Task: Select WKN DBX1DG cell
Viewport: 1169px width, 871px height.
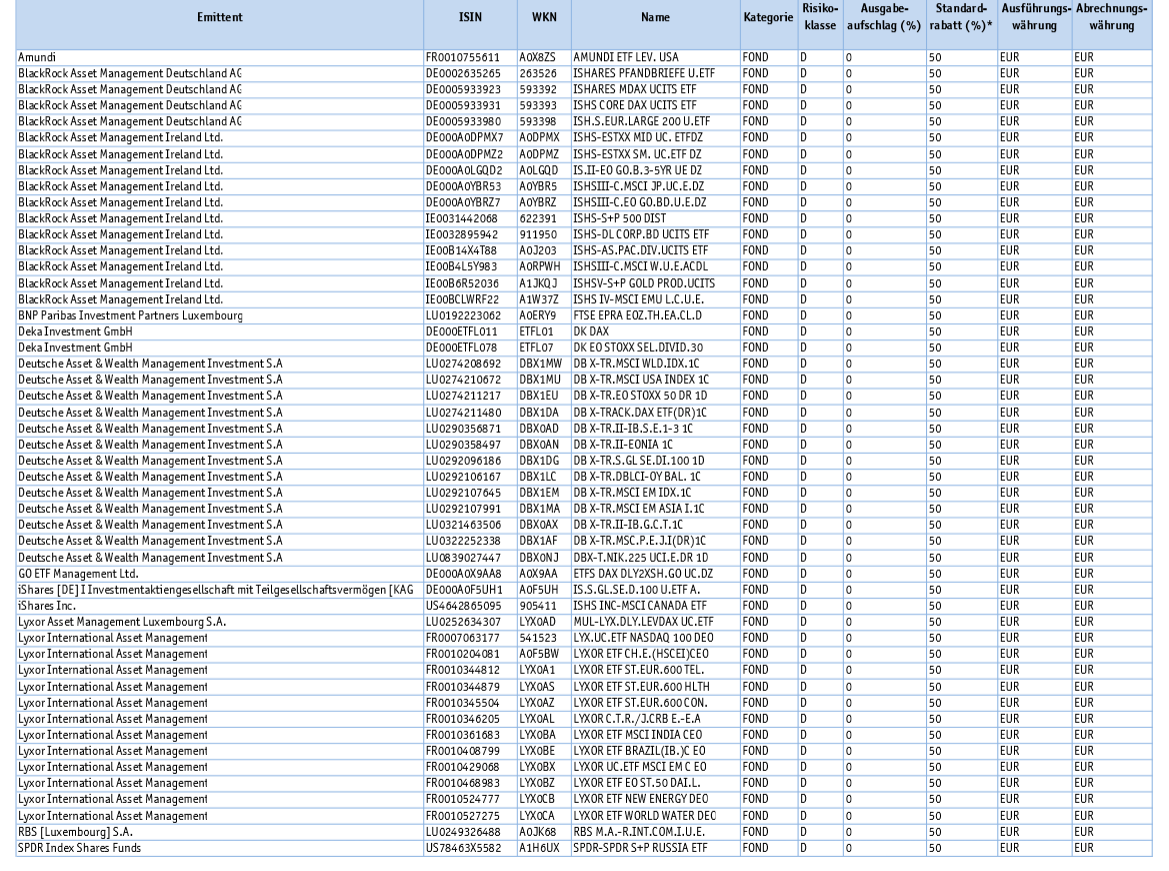Action: point(544,461)
